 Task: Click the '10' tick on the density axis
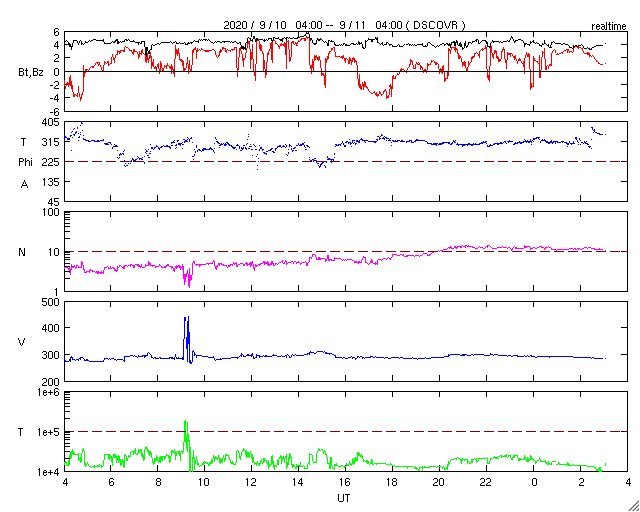54,252
